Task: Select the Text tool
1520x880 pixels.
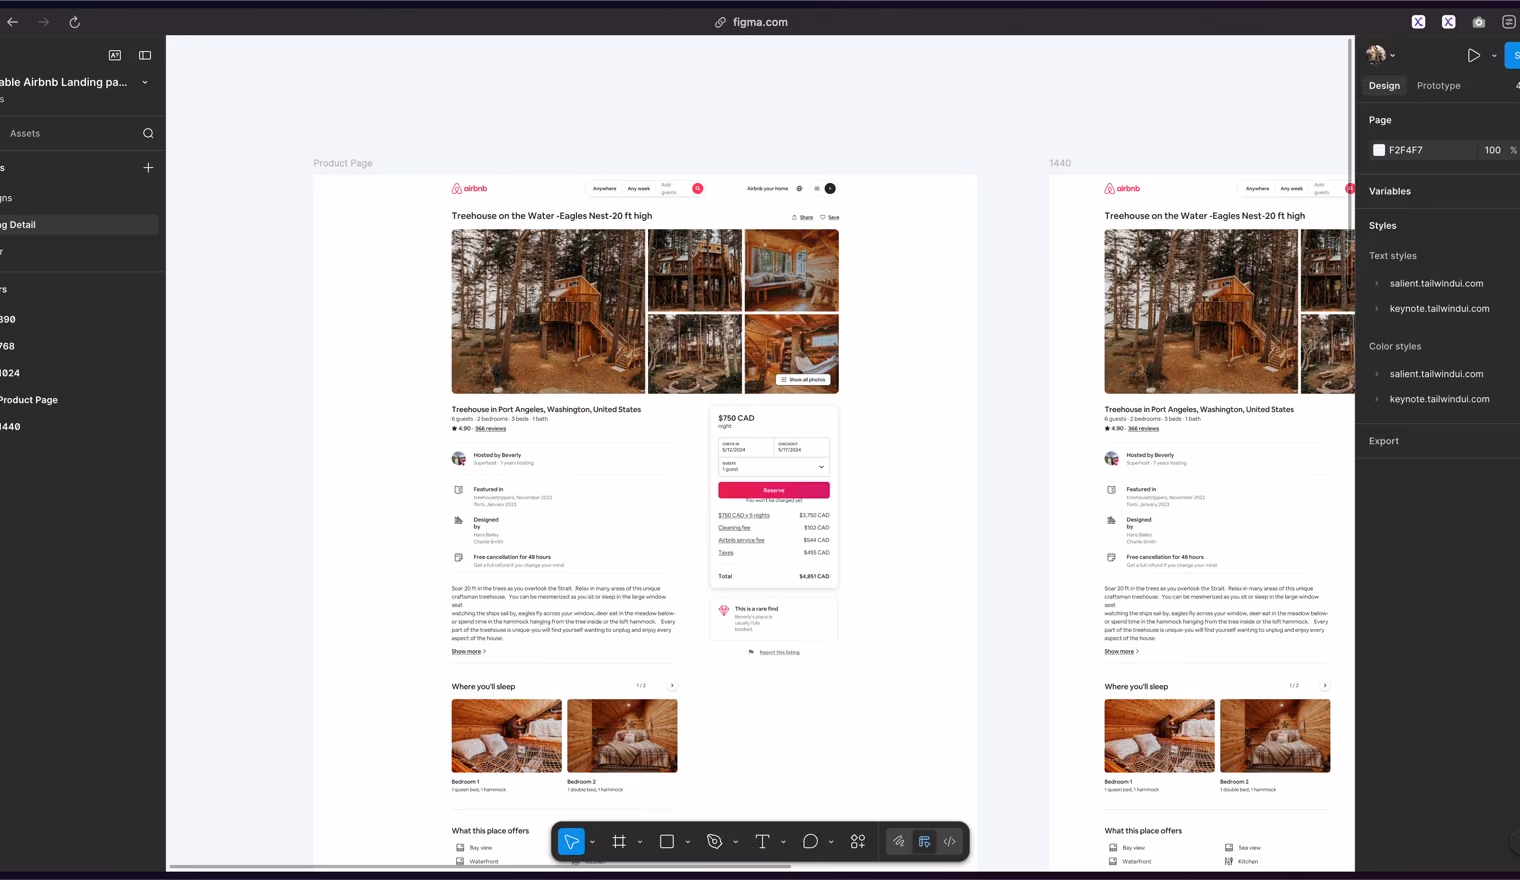Action: pyautogui.click(x=762, y=842)
